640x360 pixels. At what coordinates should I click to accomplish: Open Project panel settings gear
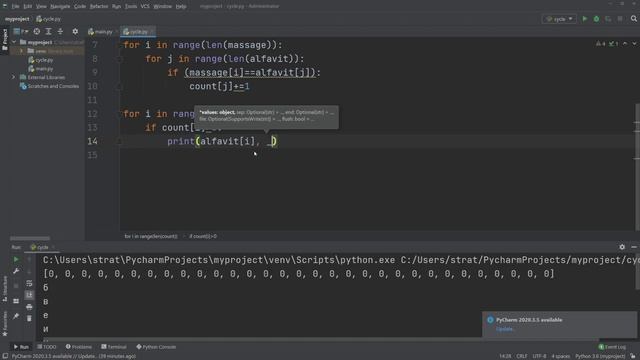coord(75,31)
